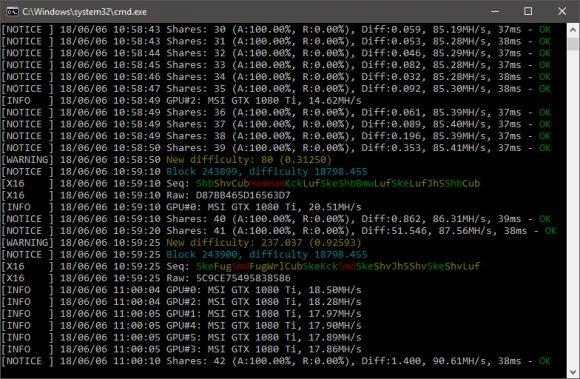Click the GPU#1 17.97MH/s info line

(x=182, y=314)
